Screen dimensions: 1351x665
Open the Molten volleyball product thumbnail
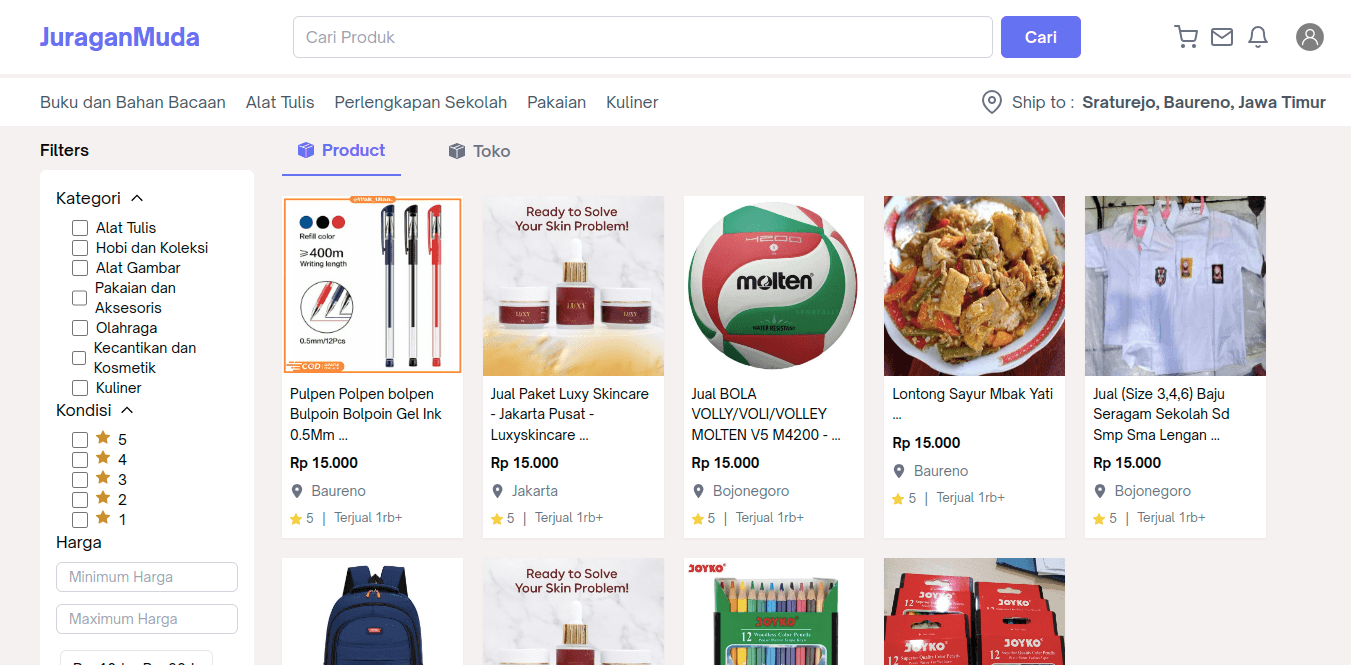tap(774, 286)
